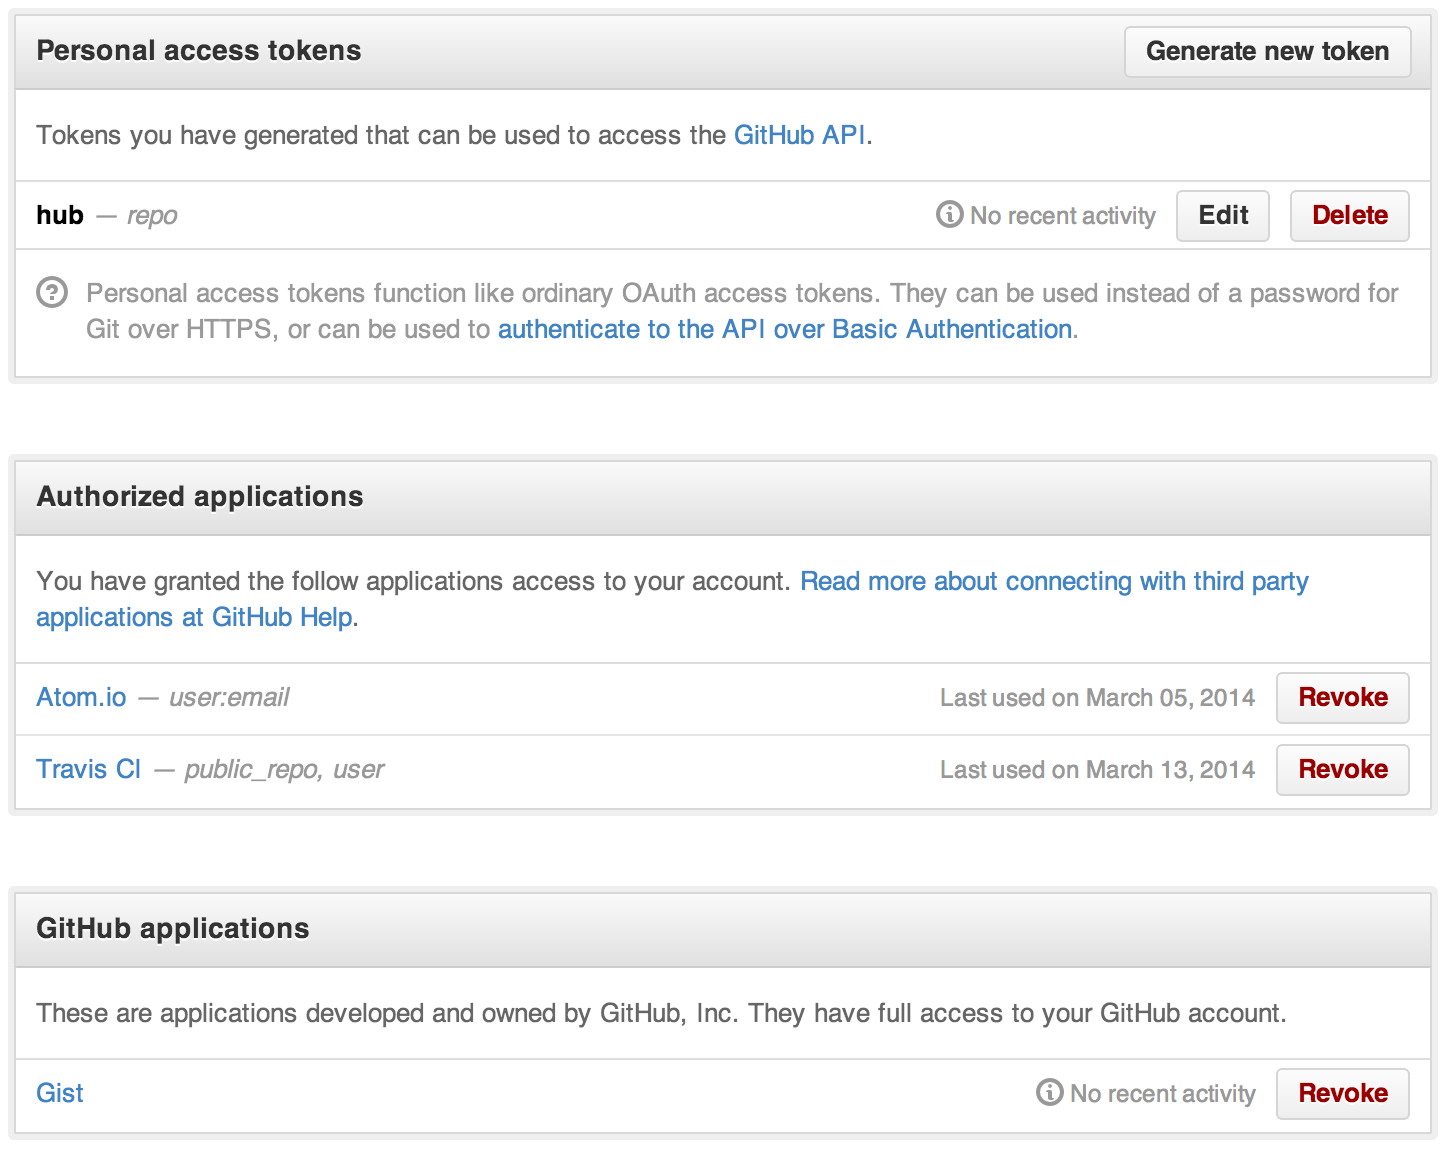
Task: Click the Personal access tokens heading
Action: [199, 51]
